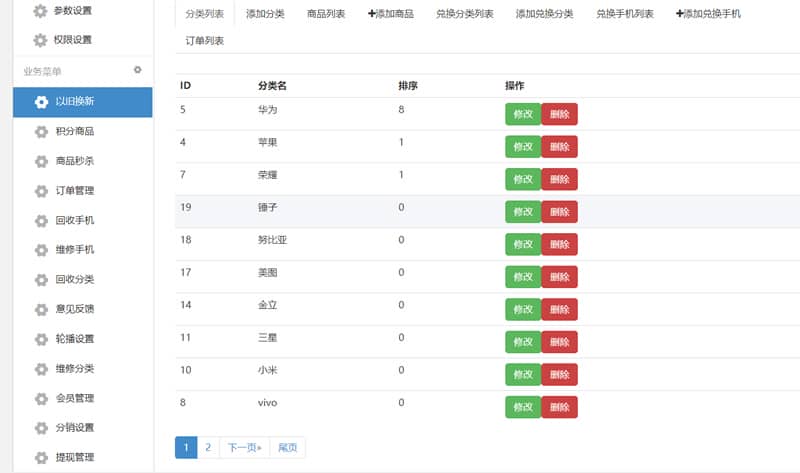Click the gear icon beside 意见反馈

[41, 309]
